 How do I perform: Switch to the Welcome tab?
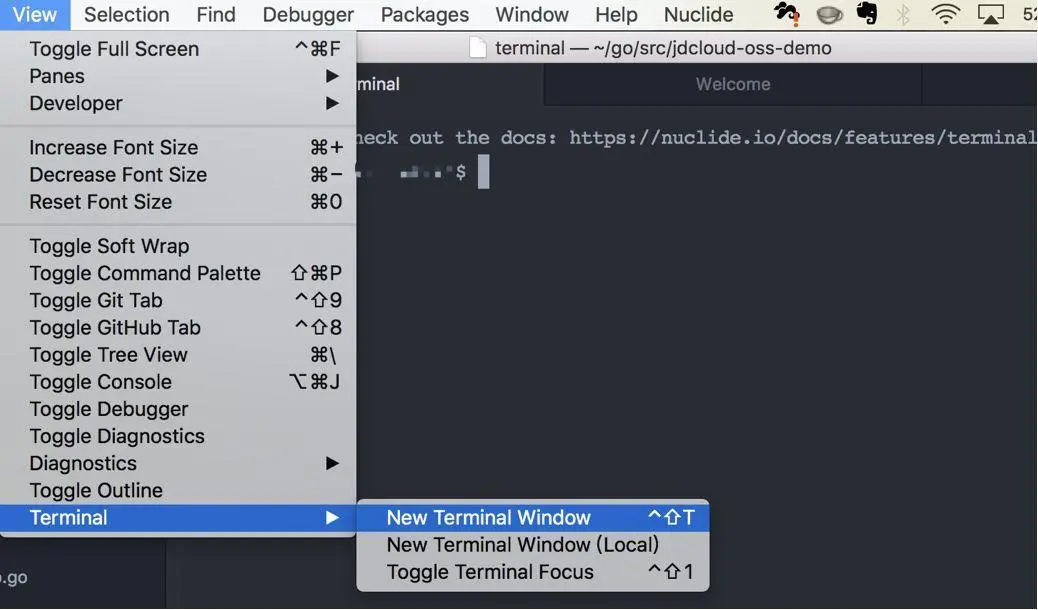[x=733, y=84]
